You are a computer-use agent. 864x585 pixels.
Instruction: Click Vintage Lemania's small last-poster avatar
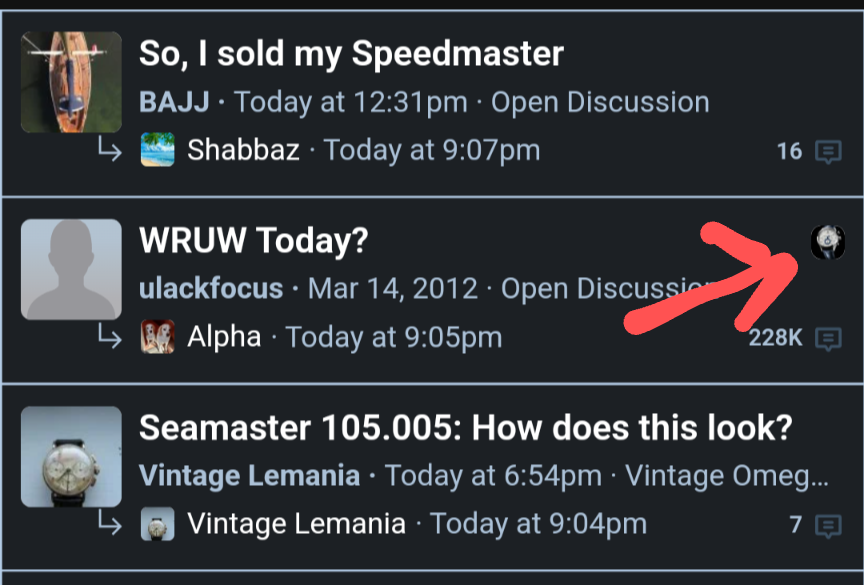pos(158,524)
